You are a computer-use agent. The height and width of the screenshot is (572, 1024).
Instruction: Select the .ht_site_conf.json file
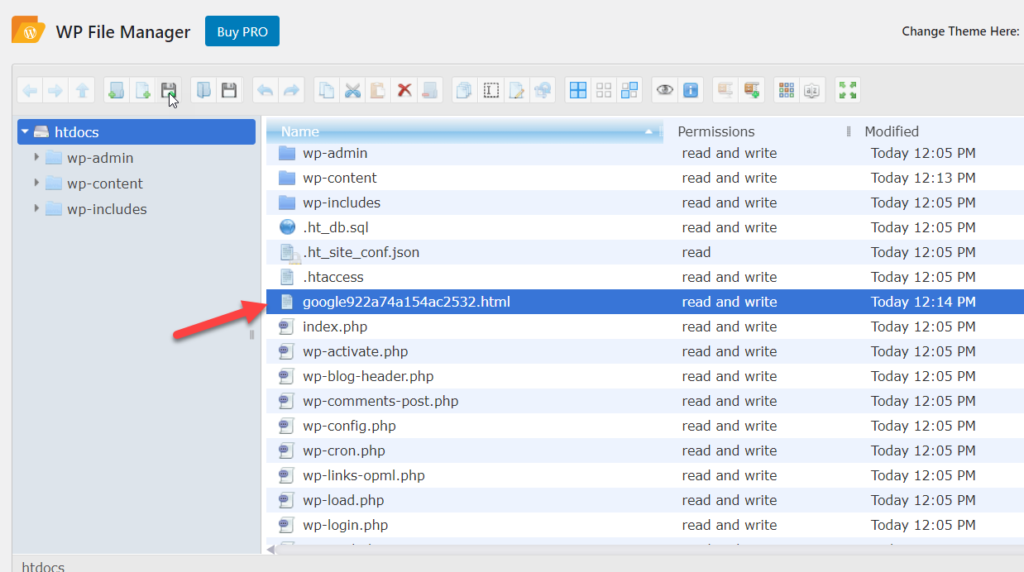(x=645, y=252)
